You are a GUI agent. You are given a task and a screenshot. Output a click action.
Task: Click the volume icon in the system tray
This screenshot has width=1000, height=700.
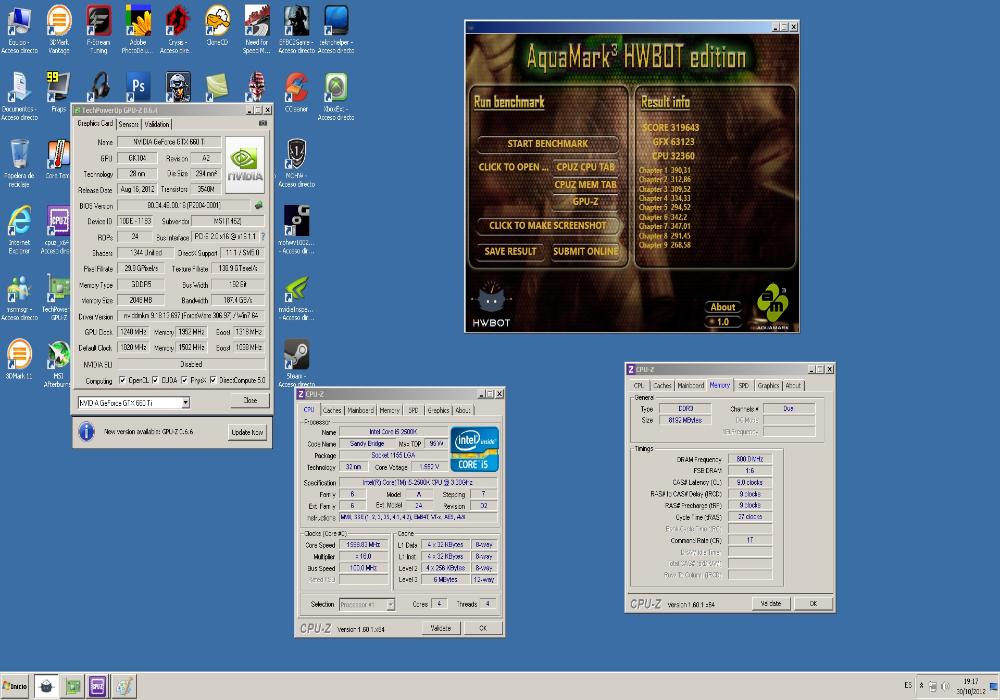click(x=945, y=686)
